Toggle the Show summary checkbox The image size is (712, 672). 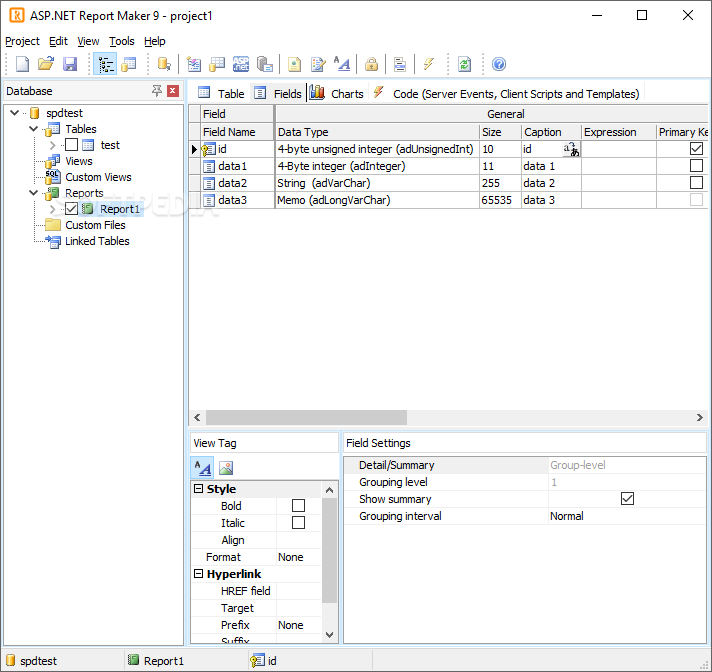[627, 499]
